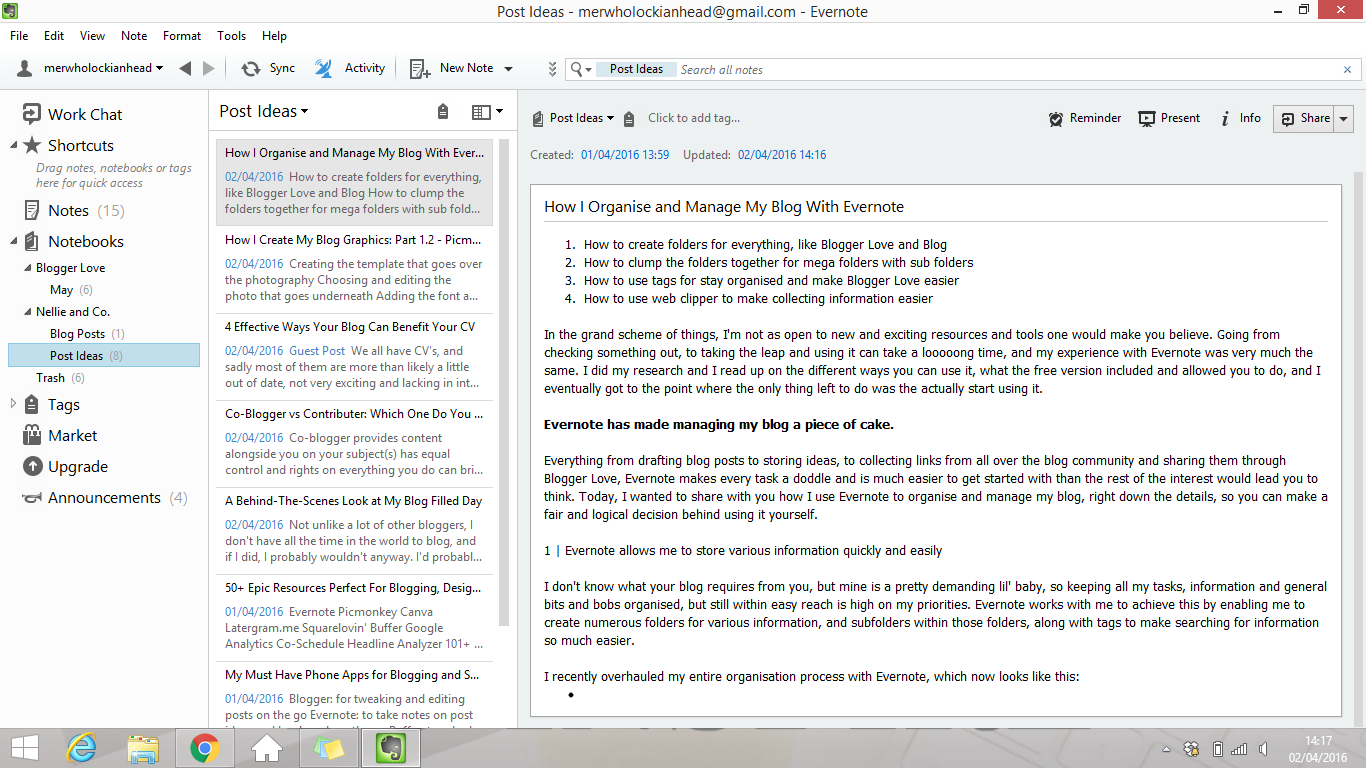Create a note with New Note icon
The height and width of the screenshot is (768, 1366).
[x=420, y=68]
